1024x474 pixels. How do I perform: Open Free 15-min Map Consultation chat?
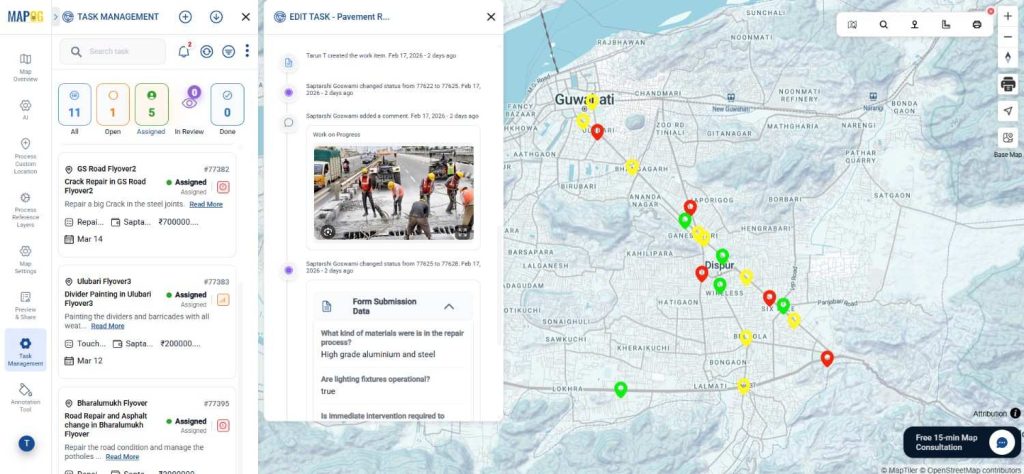click(963, 443)
